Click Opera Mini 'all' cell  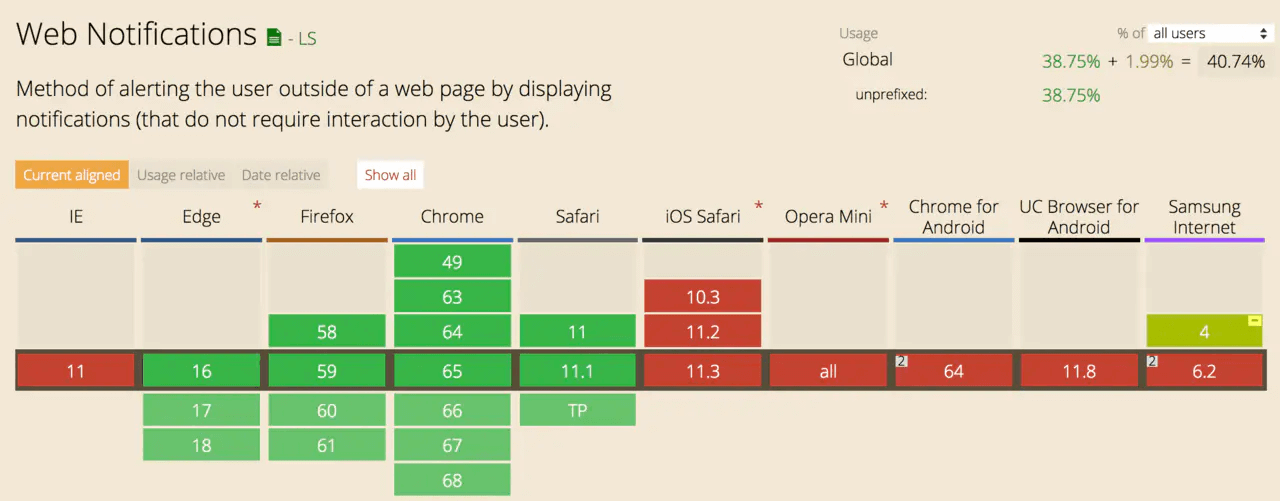coord(828,371)
